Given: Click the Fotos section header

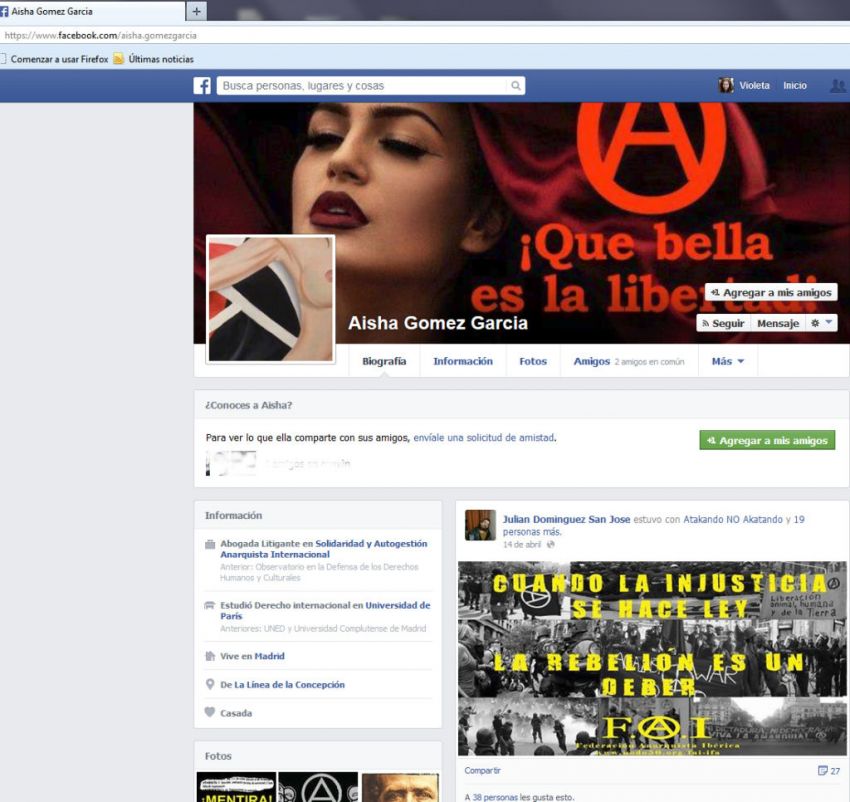Looking at the screenshot, I should click(218, 756).
